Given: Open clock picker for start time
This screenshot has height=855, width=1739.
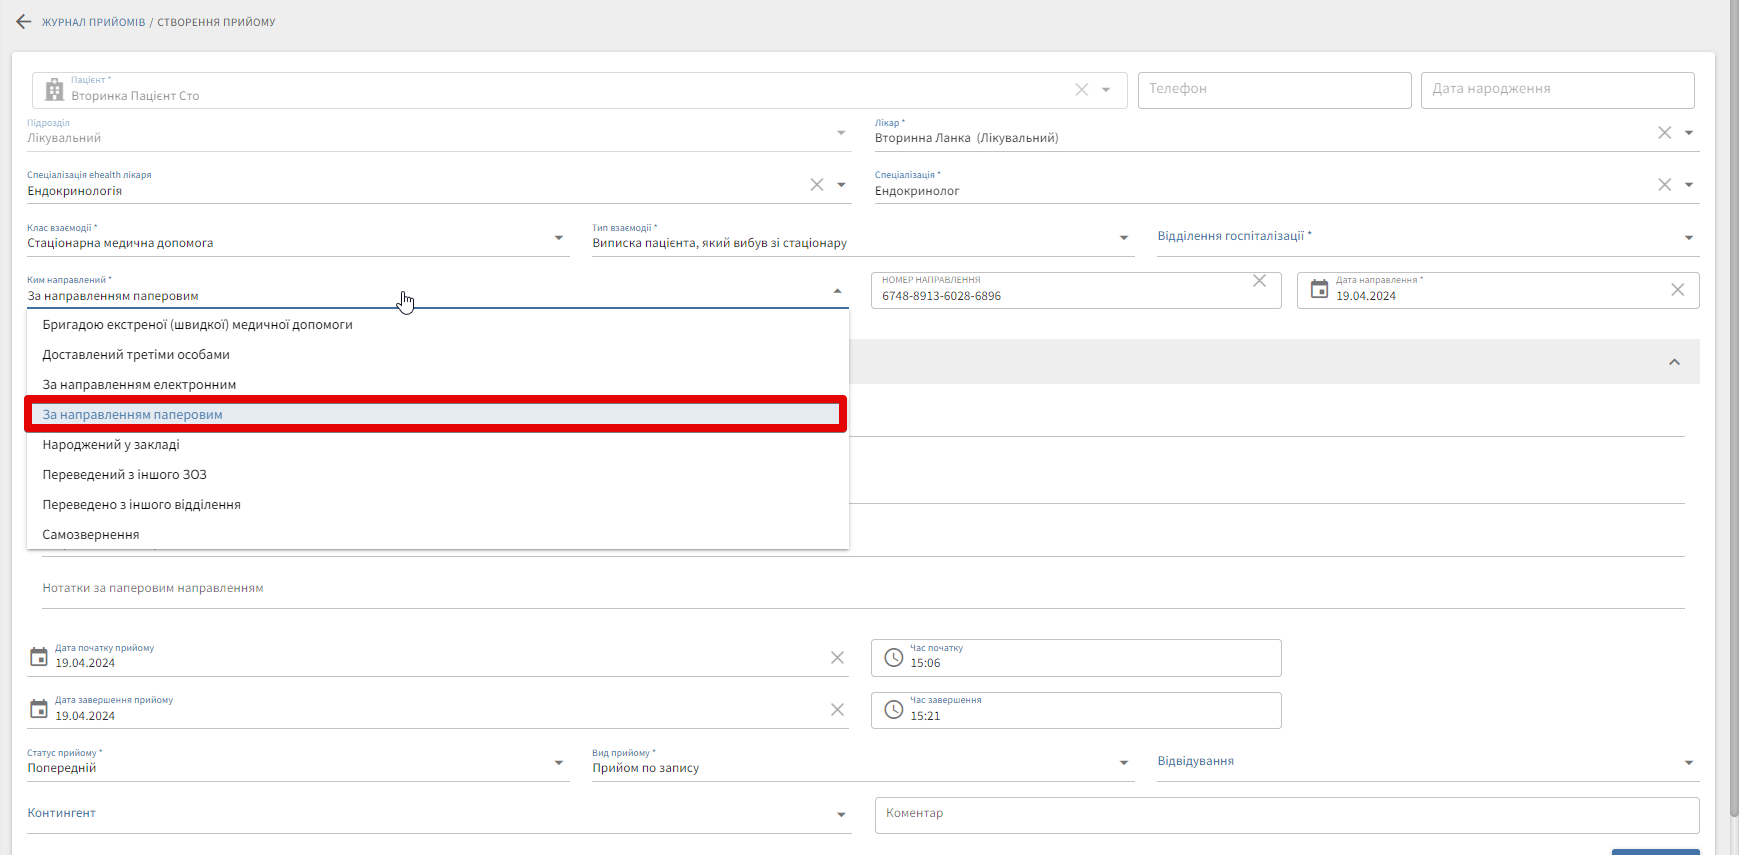Looking at the screenshot, I should [894, 658].
